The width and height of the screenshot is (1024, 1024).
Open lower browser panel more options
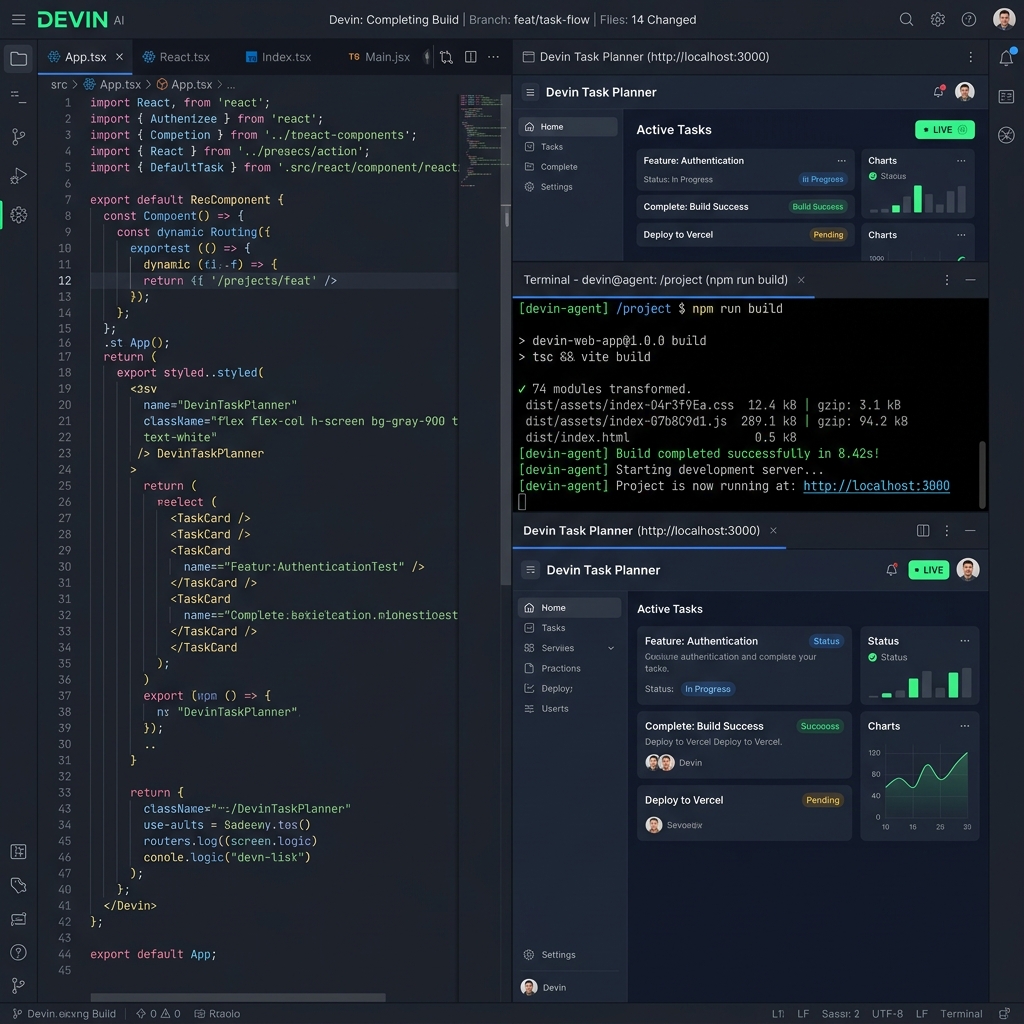click(946, 530)
